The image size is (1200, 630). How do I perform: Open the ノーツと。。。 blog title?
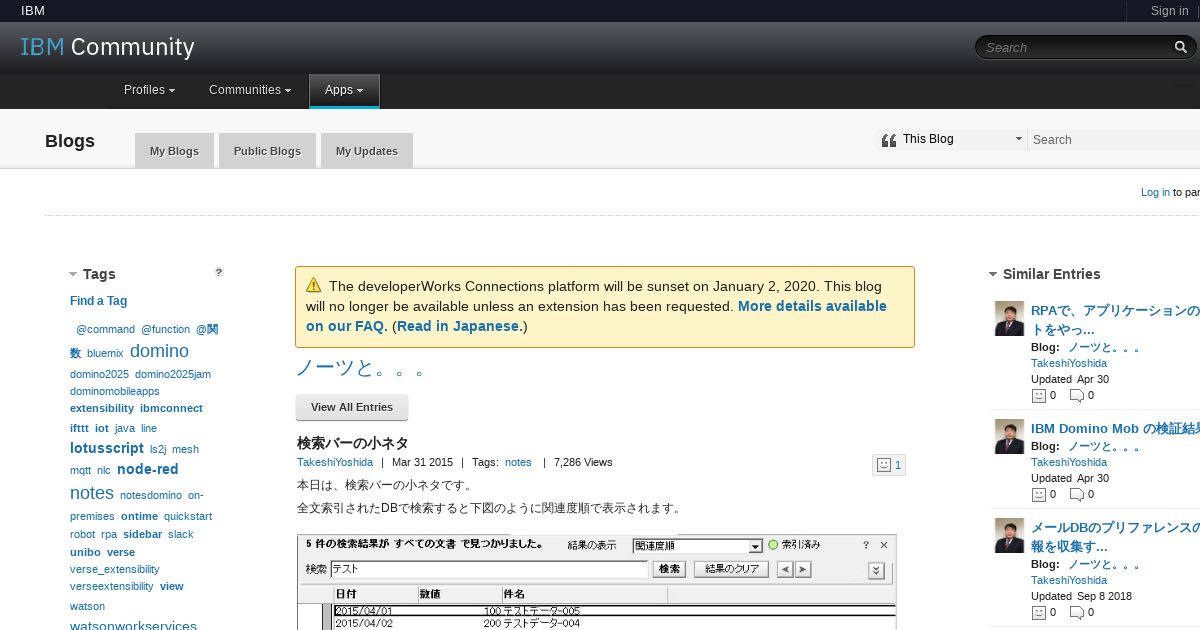(361, 368)
